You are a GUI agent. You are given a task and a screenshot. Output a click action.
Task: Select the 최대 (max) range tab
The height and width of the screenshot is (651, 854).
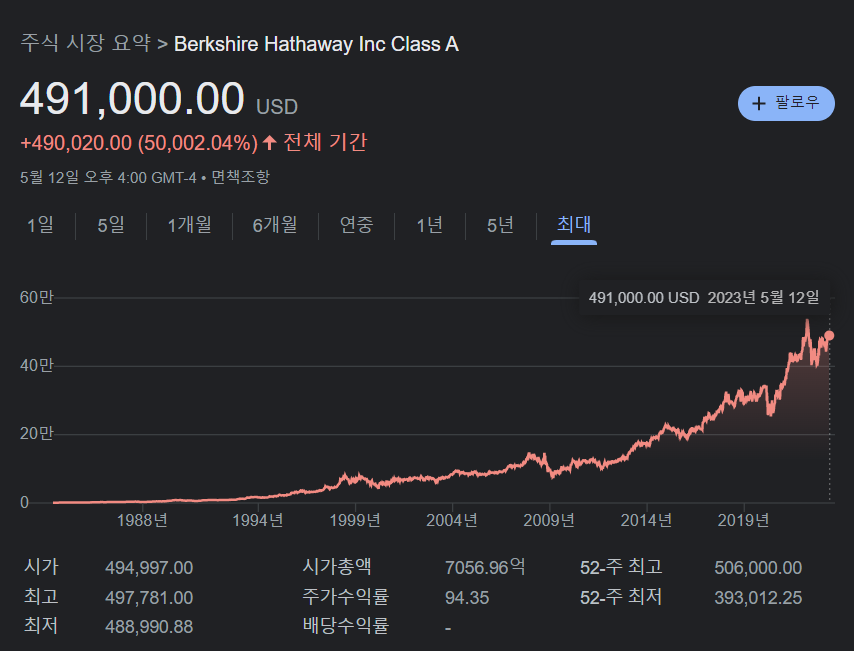tap(574, 224)
